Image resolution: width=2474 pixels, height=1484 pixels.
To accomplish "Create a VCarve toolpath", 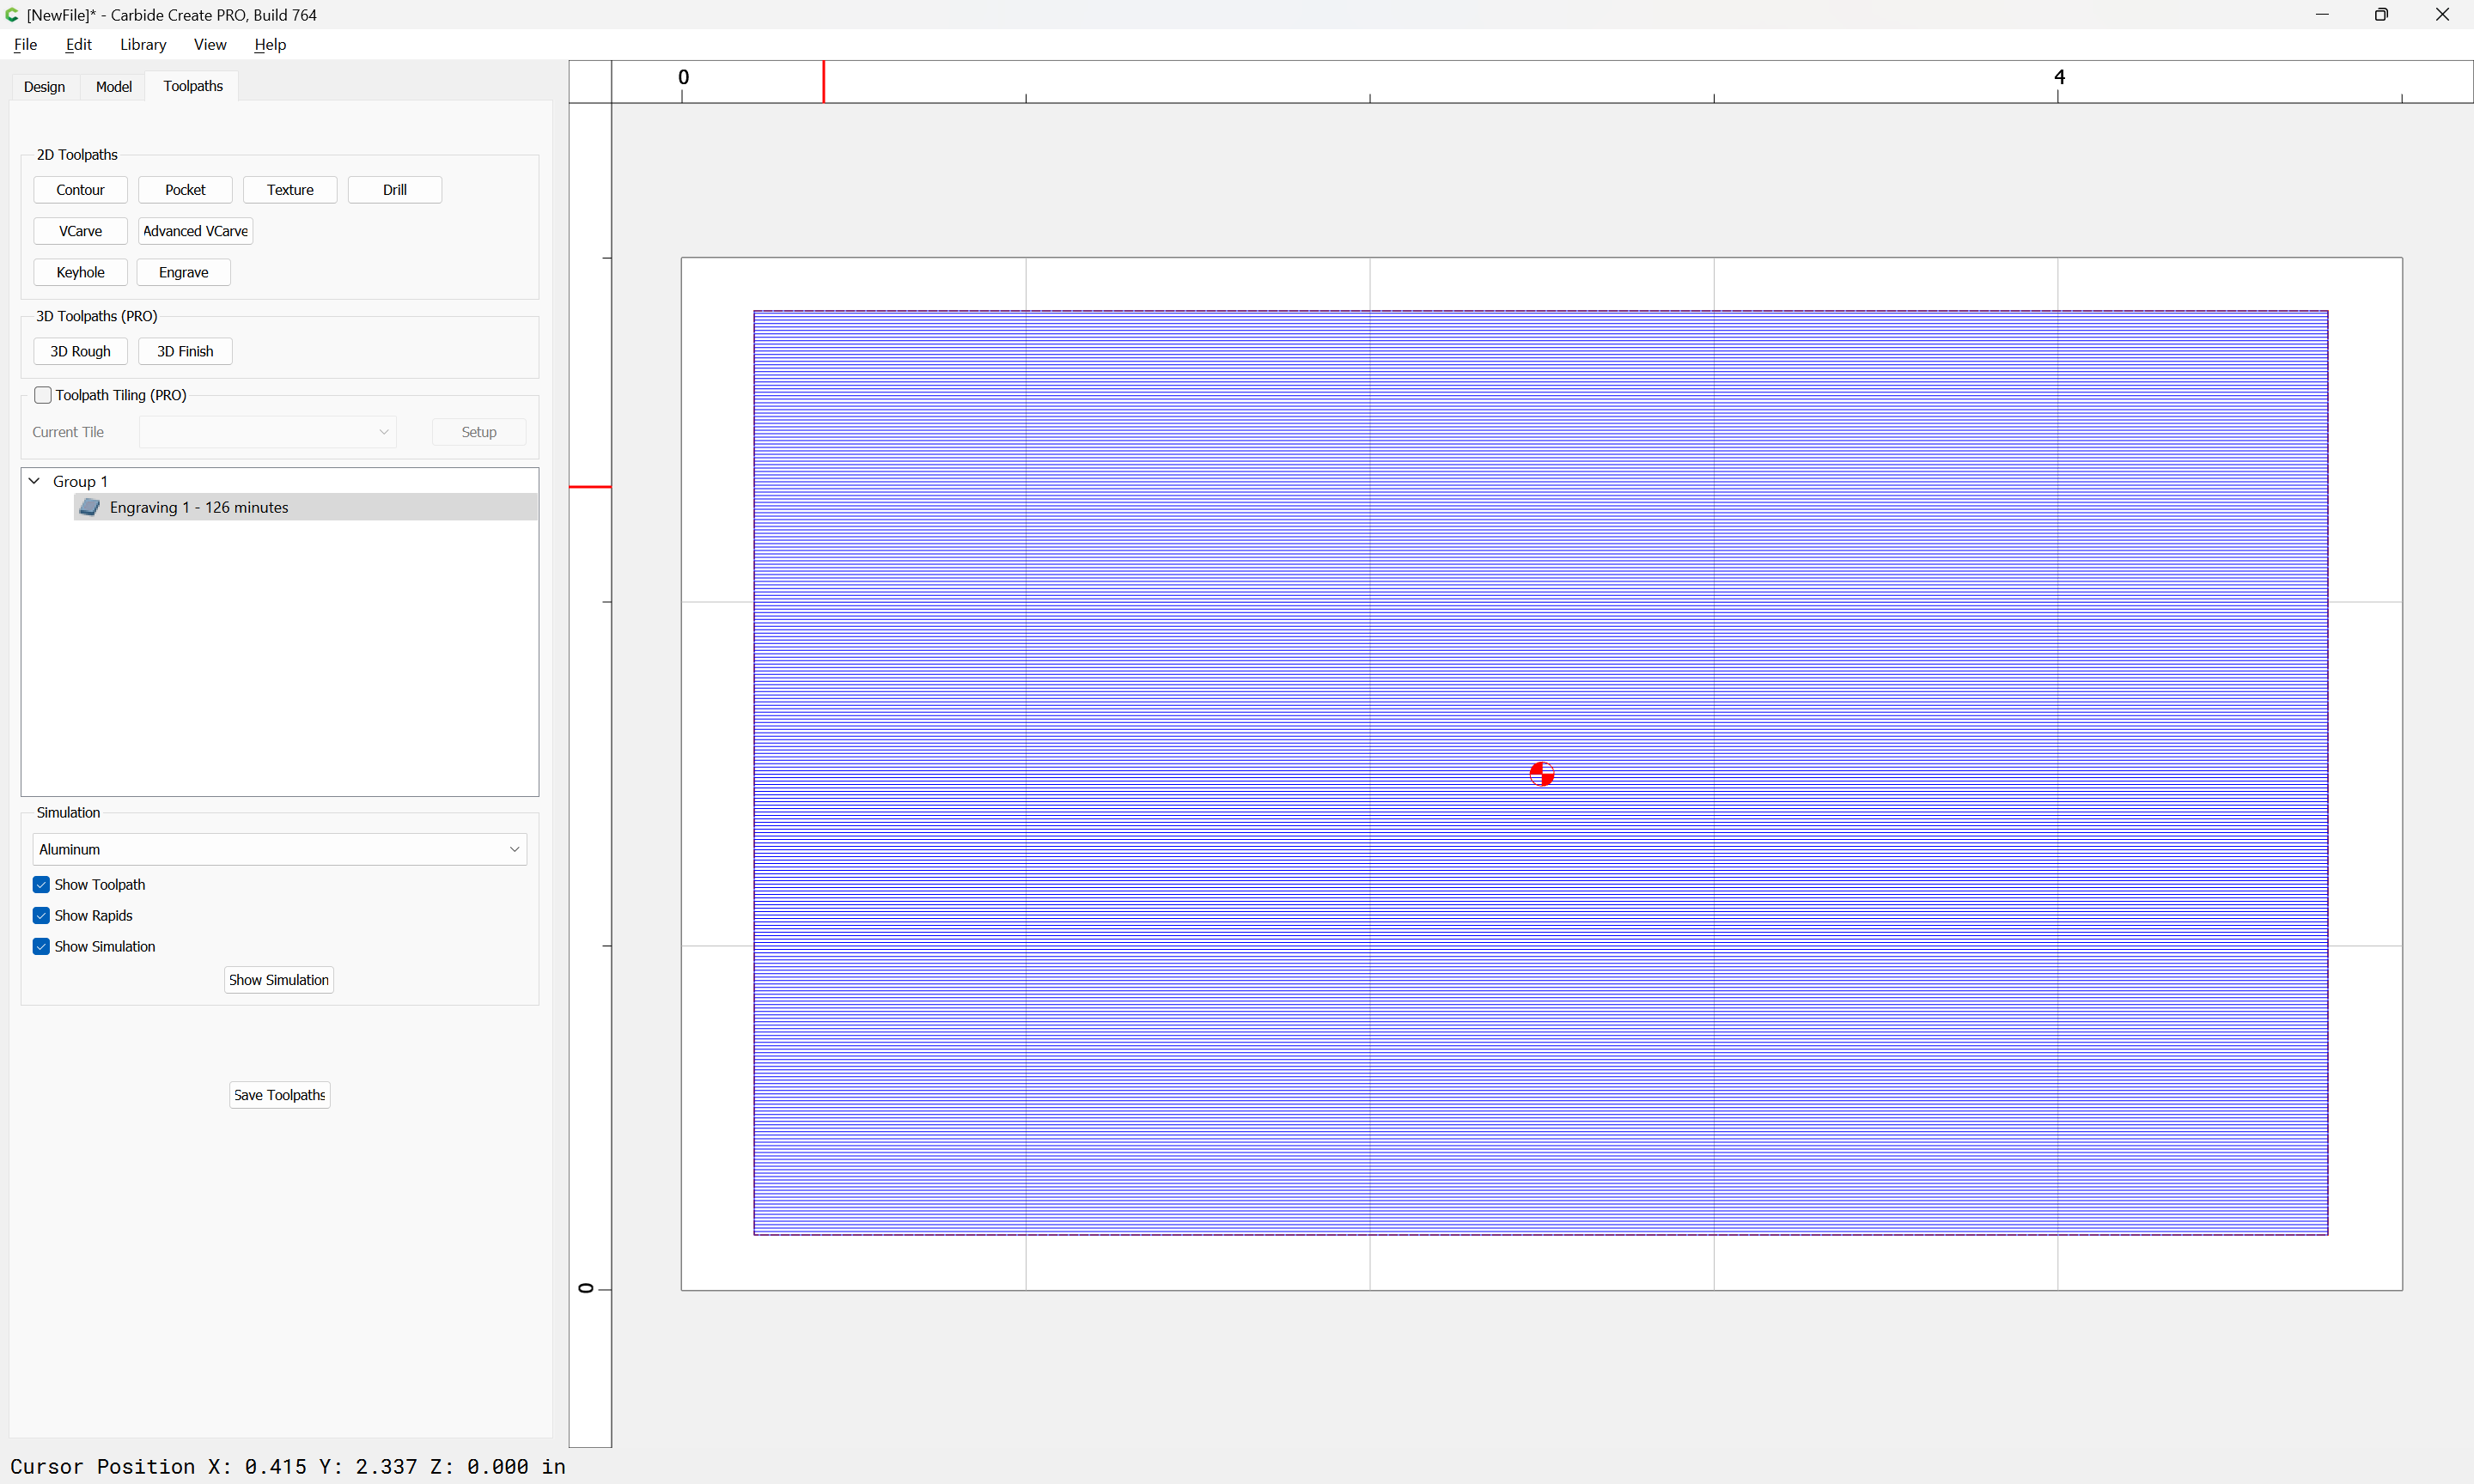I will (80, 231).
